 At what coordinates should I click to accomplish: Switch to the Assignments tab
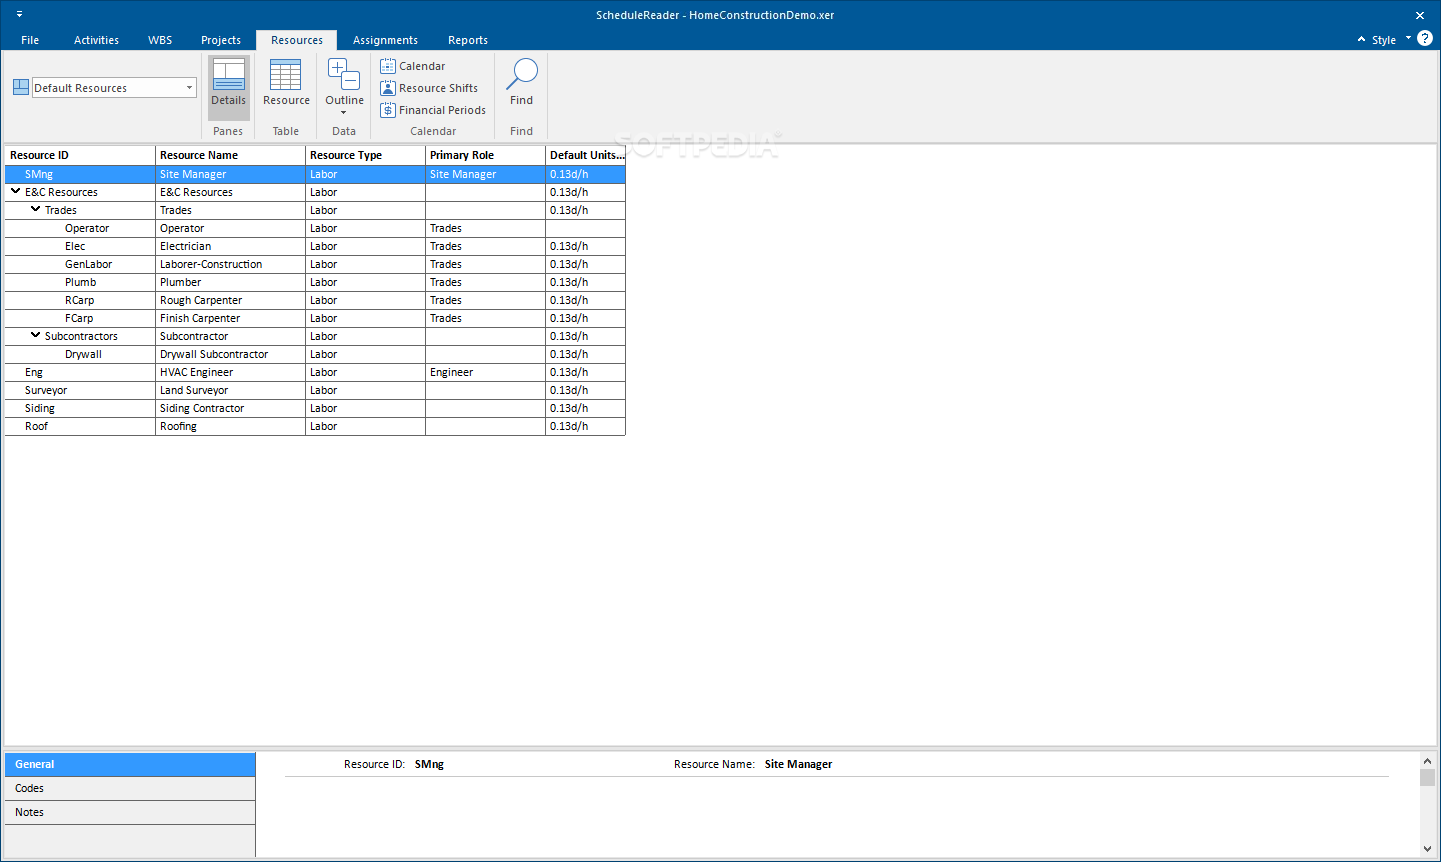coord(385,40)
